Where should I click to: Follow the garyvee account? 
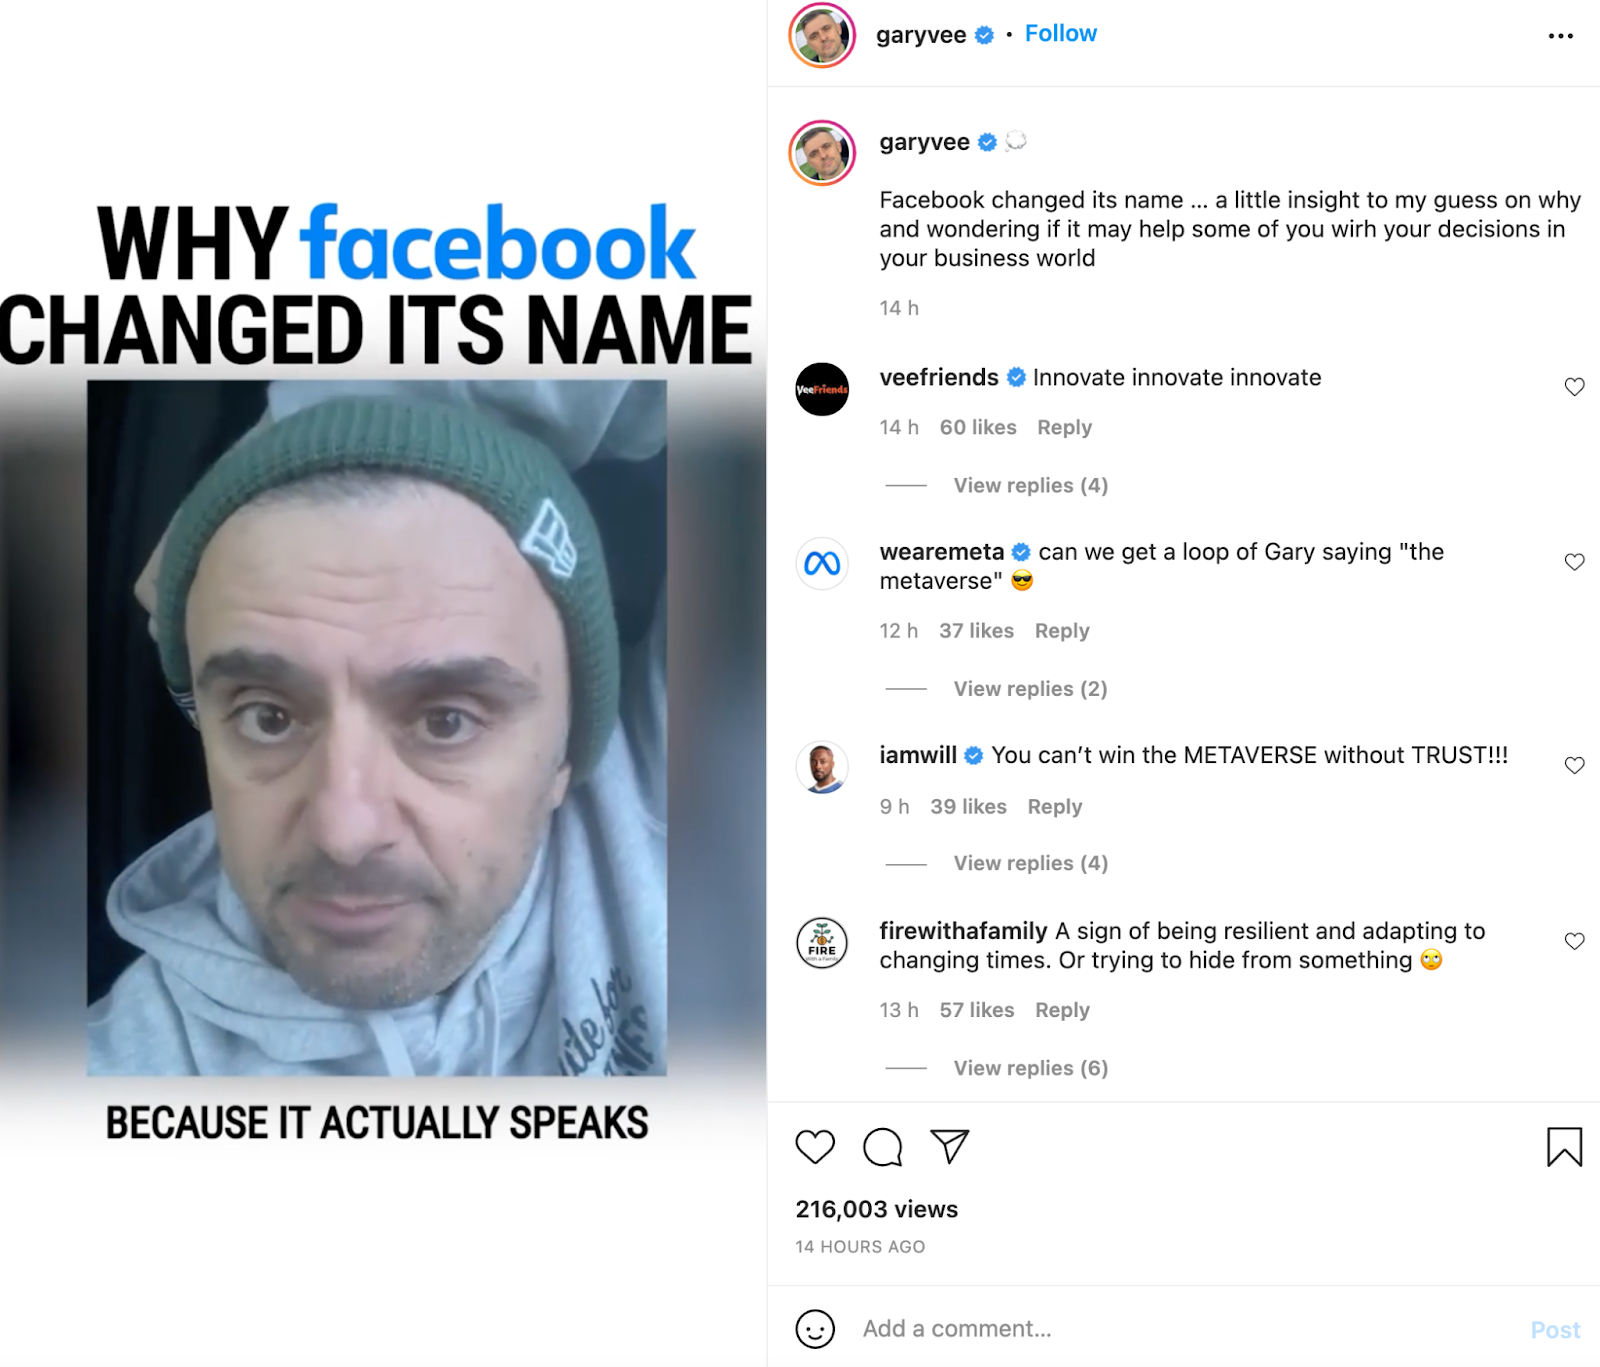point(1060,34)
